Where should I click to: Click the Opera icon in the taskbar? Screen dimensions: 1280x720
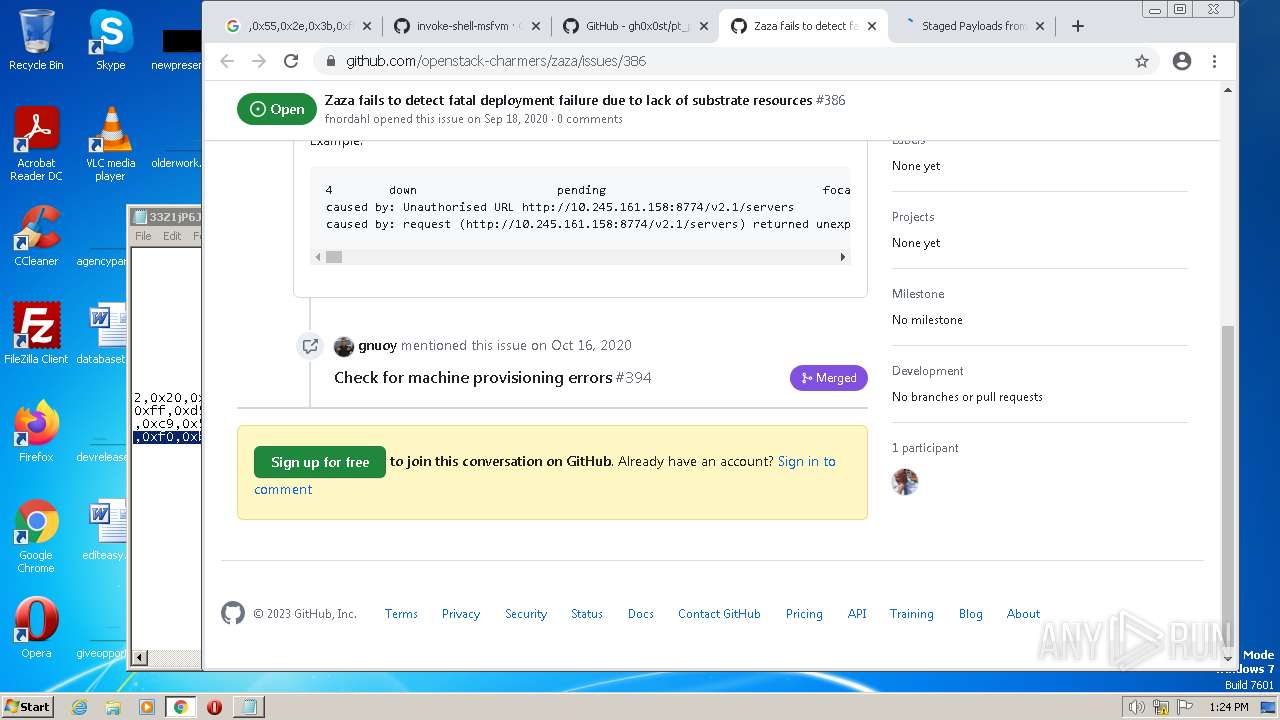[214, 707]
